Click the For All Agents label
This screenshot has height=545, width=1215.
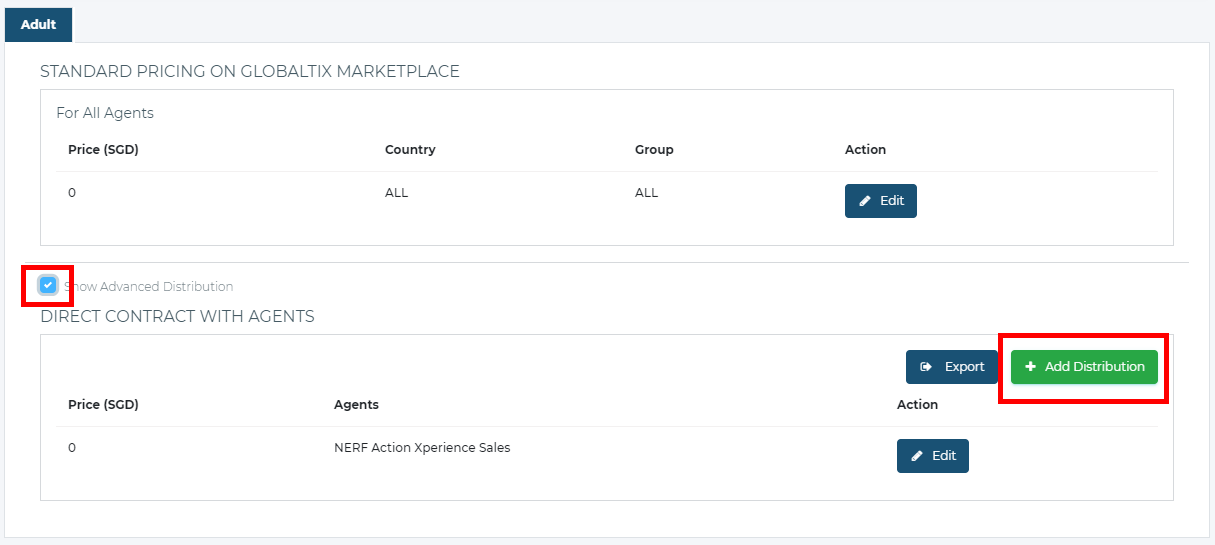coord(105,113)
